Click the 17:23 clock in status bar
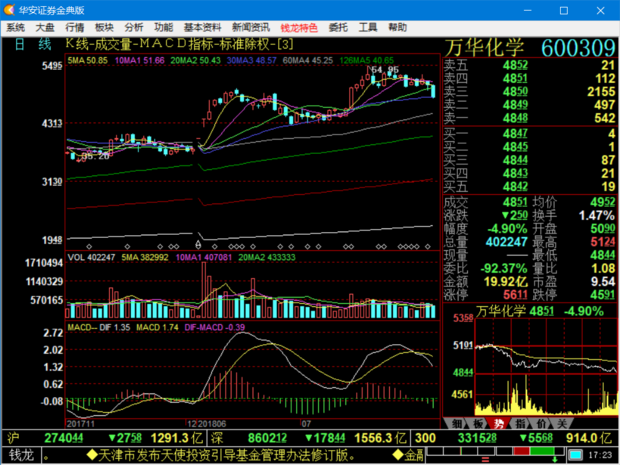The width and height of the screenshot is (620, 465). 600,455
